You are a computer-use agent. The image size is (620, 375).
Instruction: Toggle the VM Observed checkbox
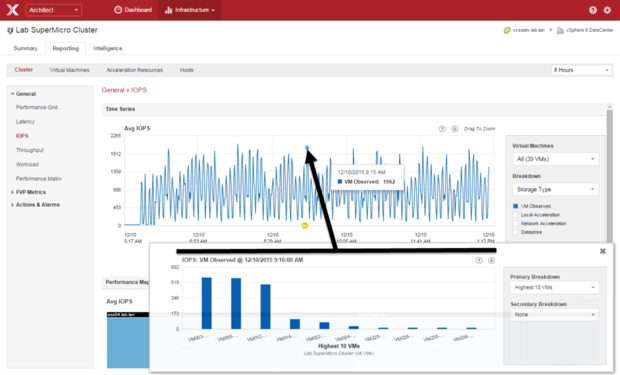516,206
